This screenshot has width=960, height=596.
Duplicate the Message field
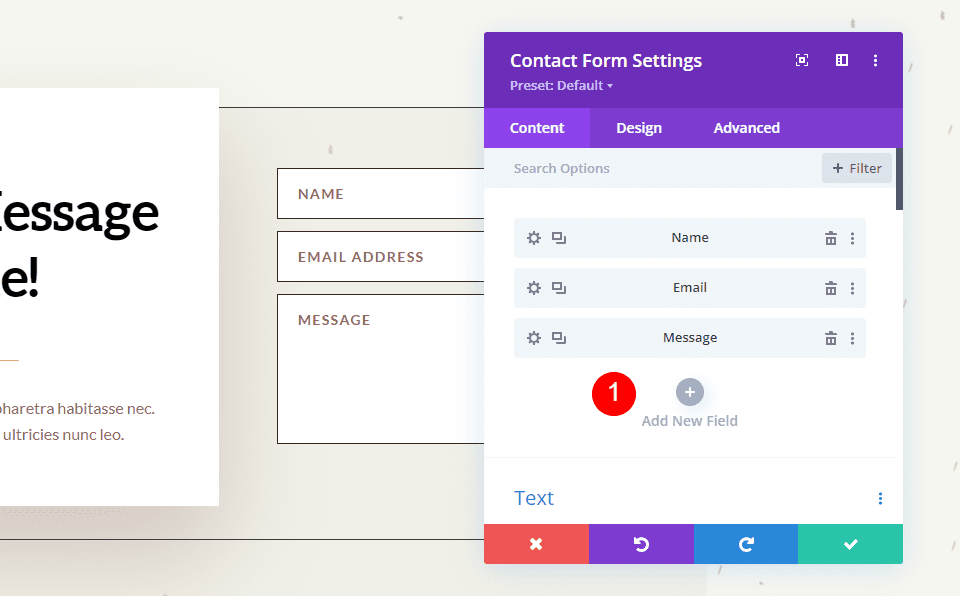(559, 338)
